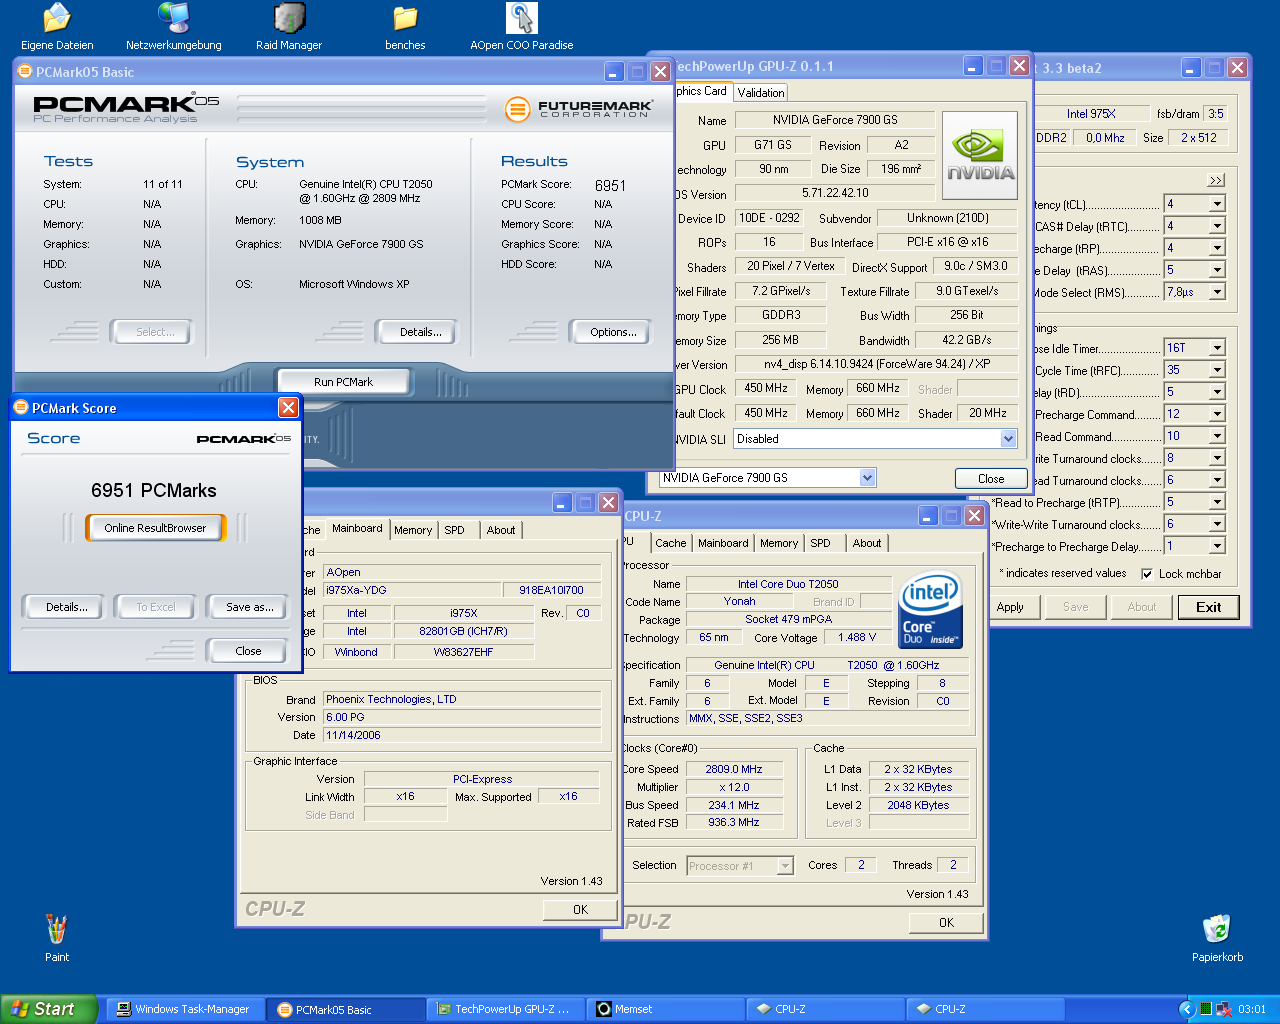
Task: Click Save as... in PCMark Score dialog
Action: pos(250,607)
